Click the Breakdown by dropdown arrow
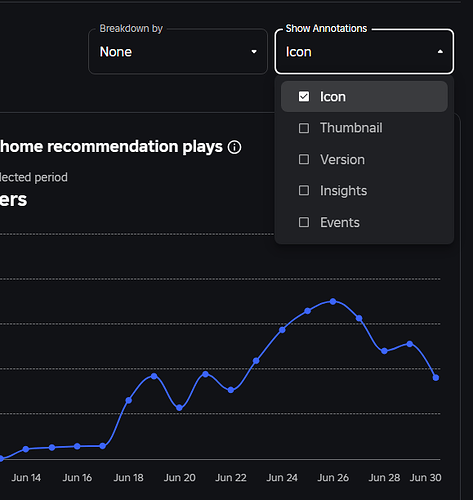473x500 pixels. [x=254, y=52]
